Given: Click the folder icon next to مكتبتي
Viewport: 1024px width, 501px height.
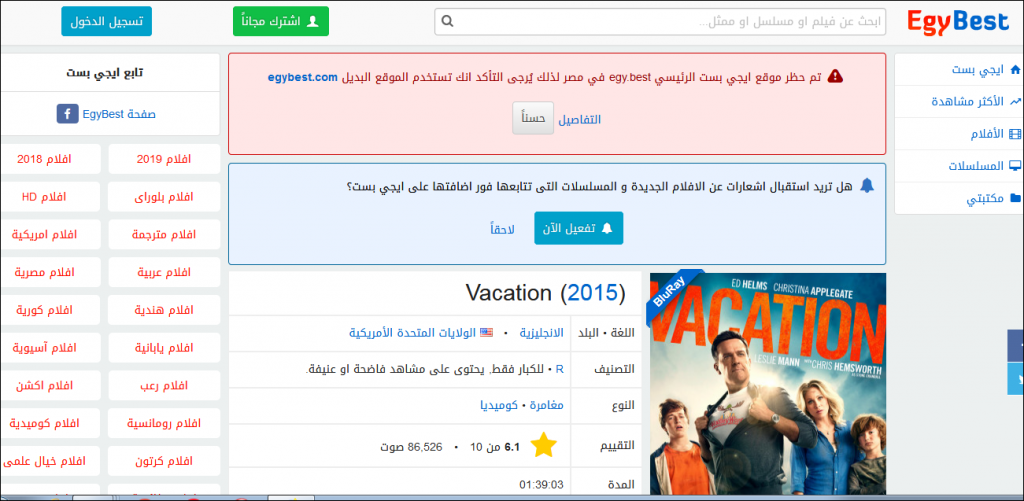Looking at the screenshot, I should coord(1014,198).
